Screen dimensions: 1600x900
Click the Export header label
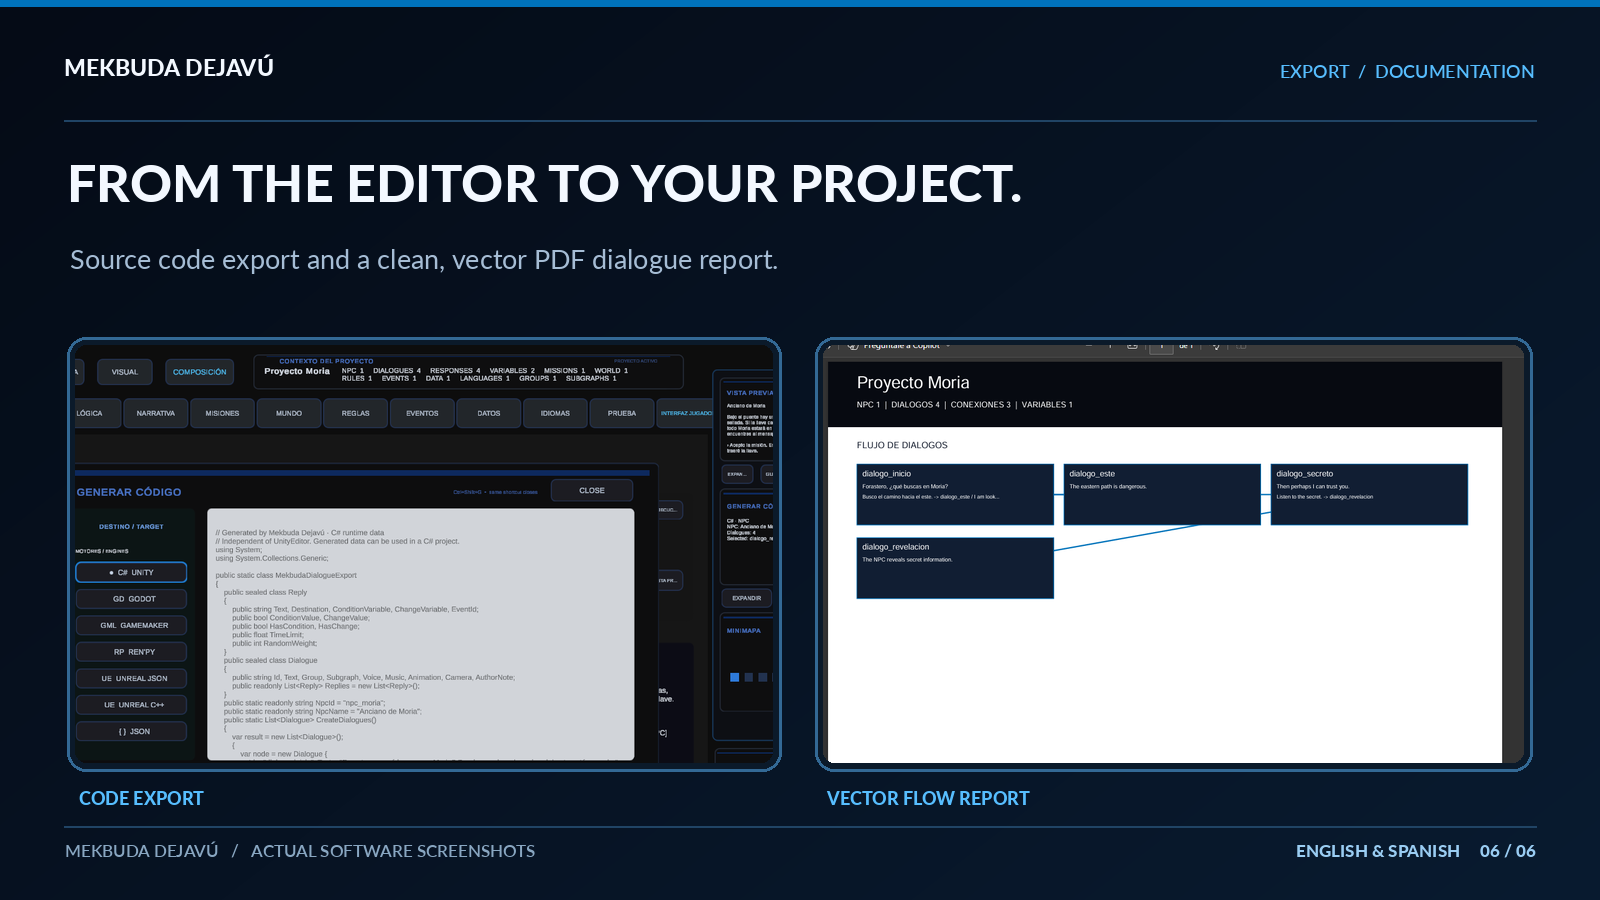pos(1314,72)
